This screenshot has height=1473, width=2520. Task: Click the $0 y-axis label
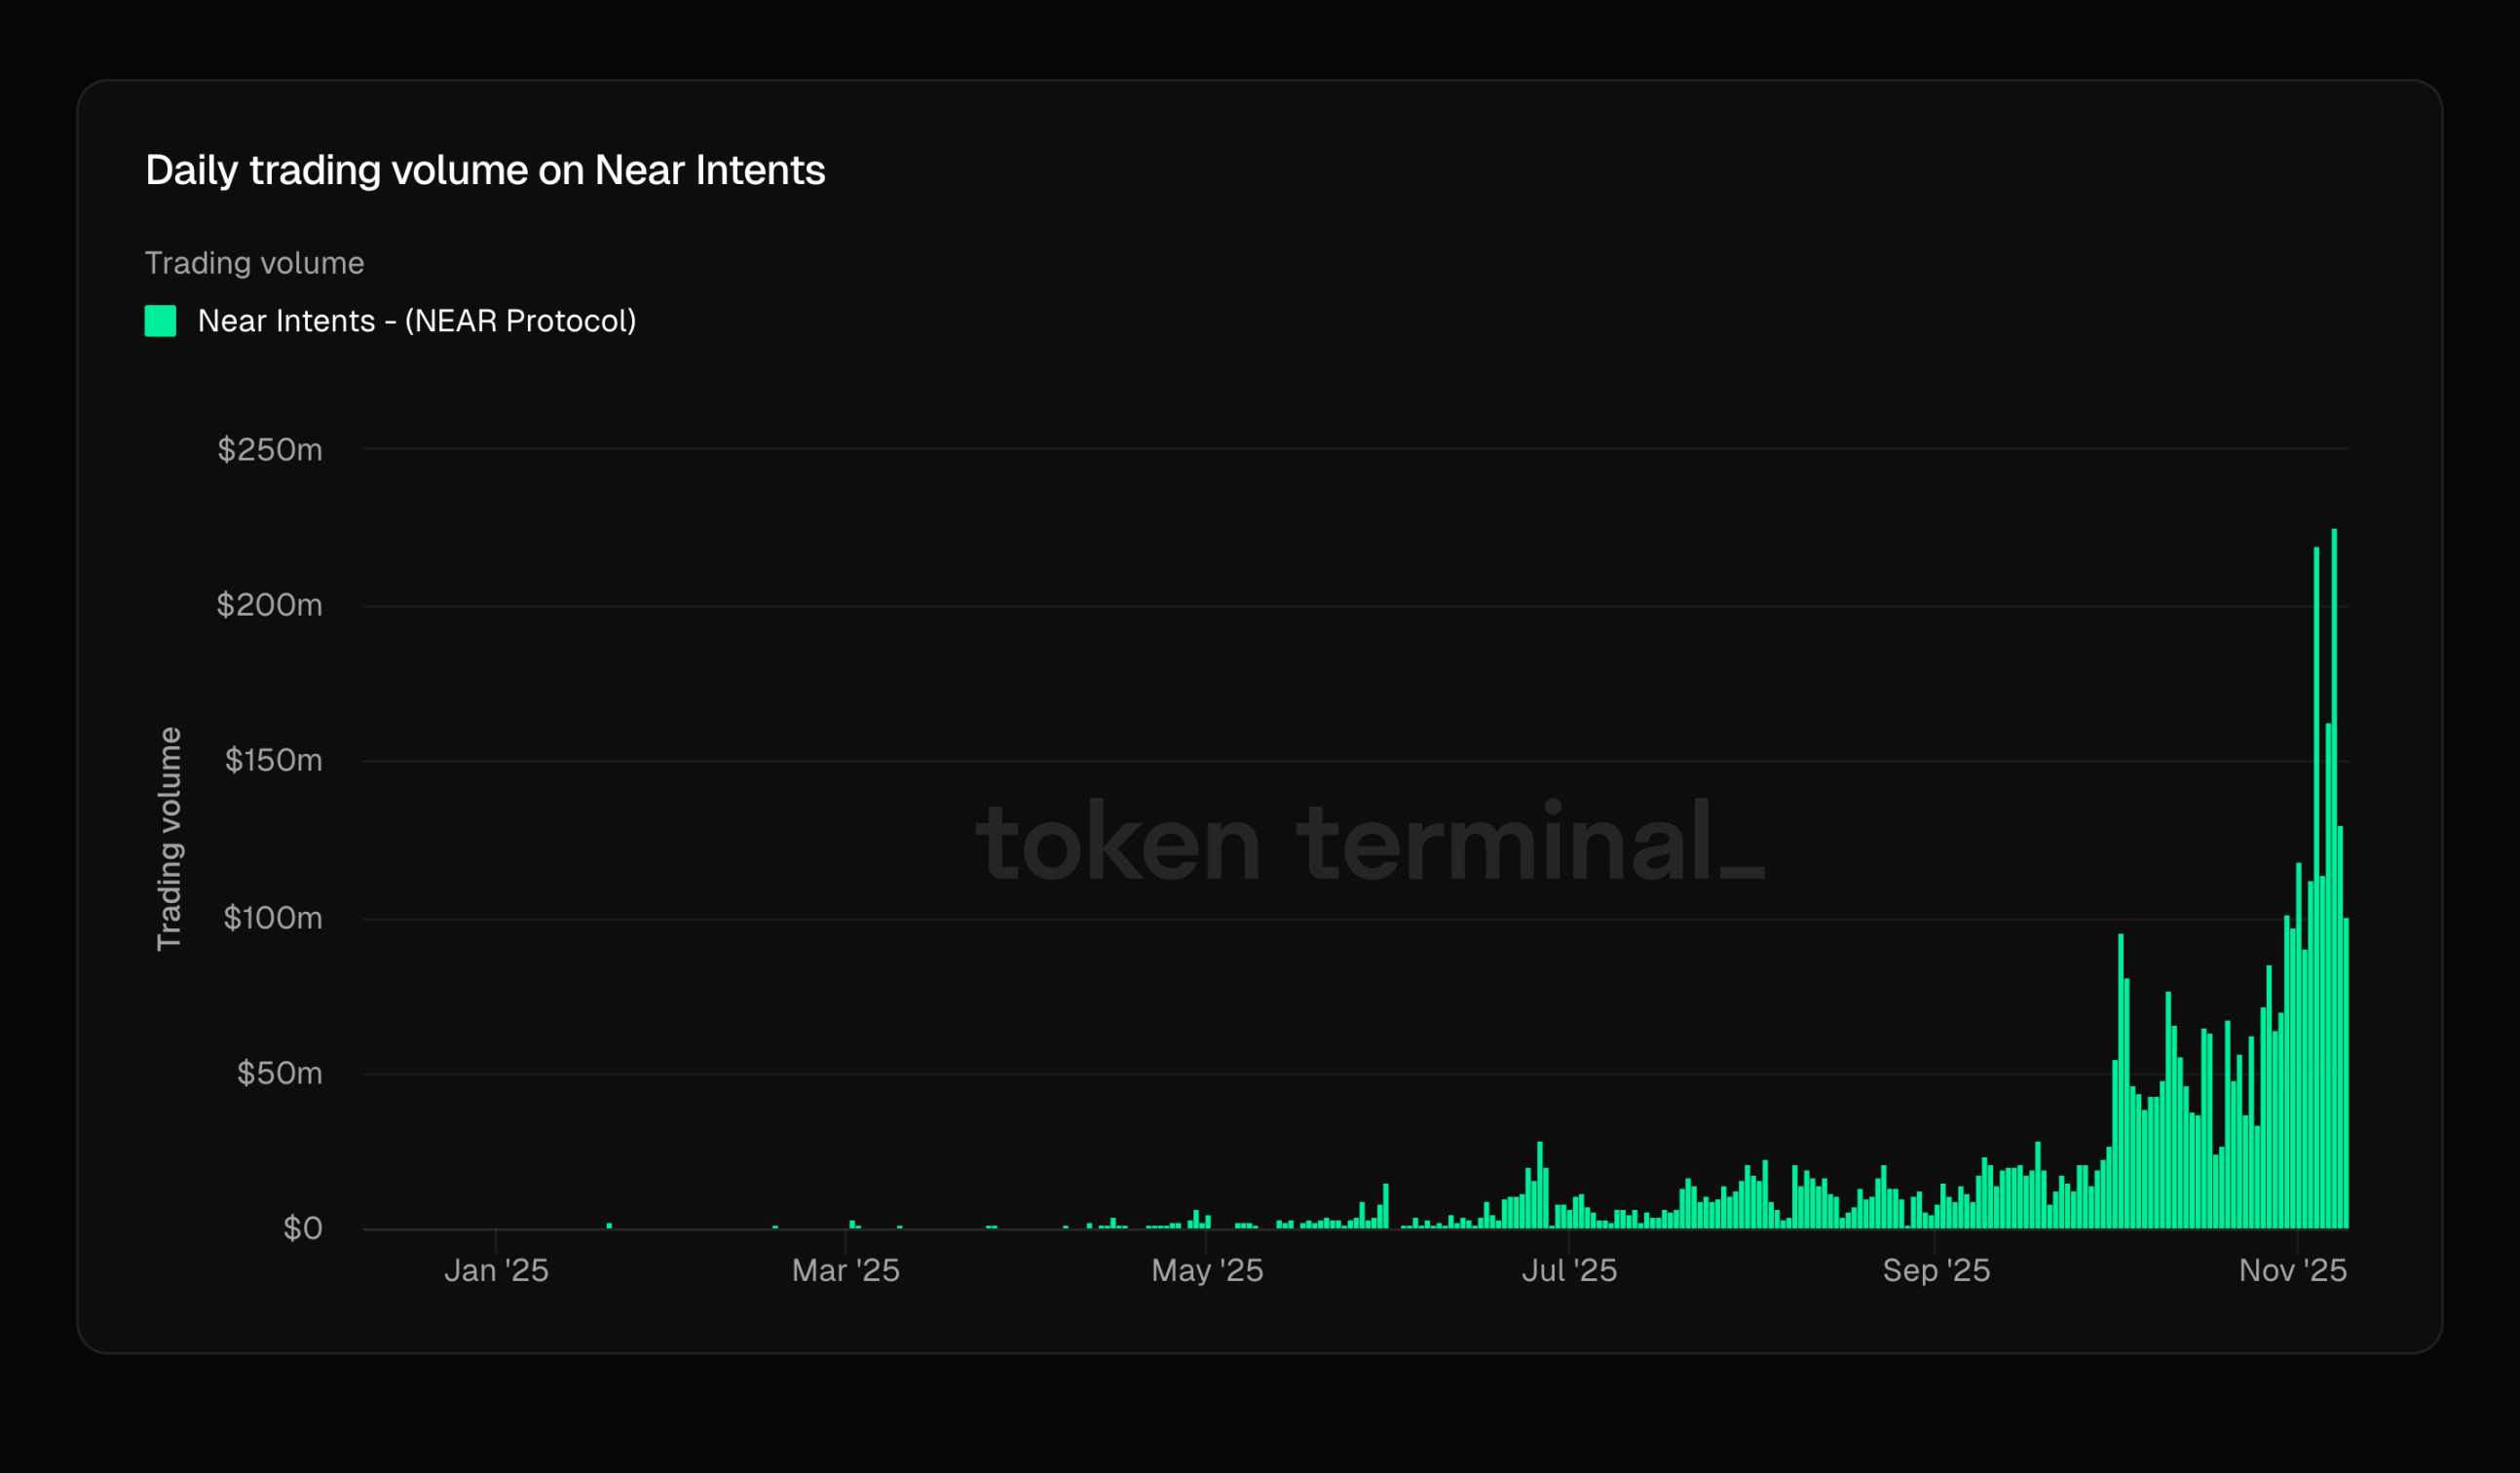coord(302,1228)
